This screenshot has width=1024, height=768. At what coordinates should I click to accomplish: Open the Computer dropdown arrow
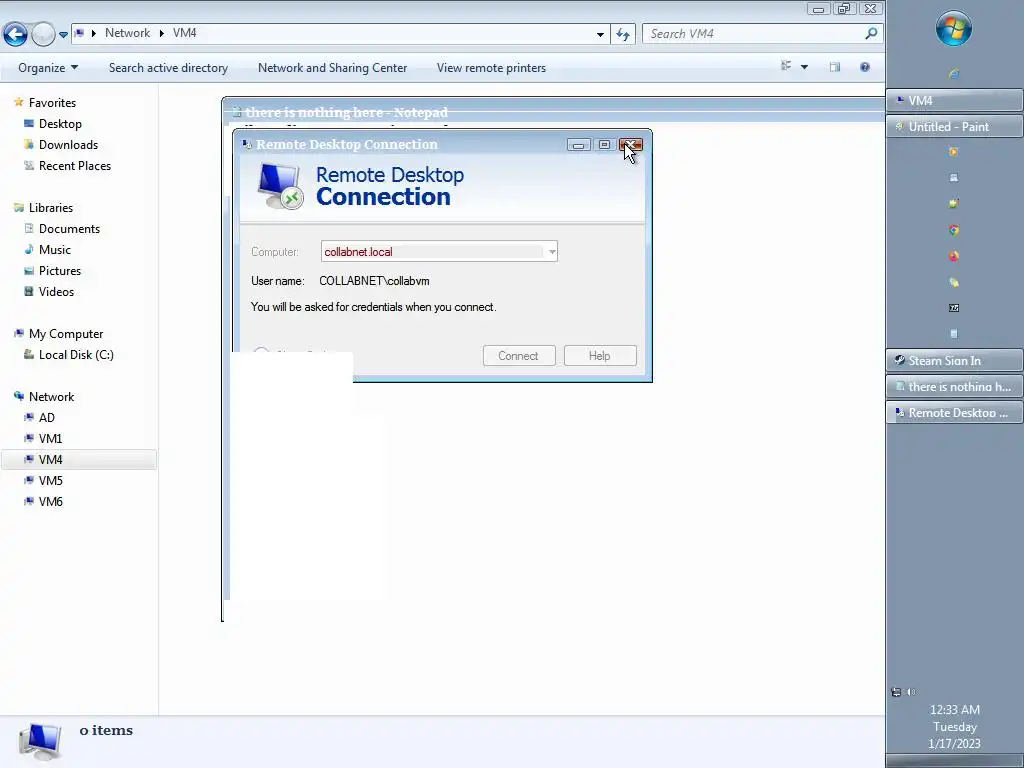[x=552, y=251]
